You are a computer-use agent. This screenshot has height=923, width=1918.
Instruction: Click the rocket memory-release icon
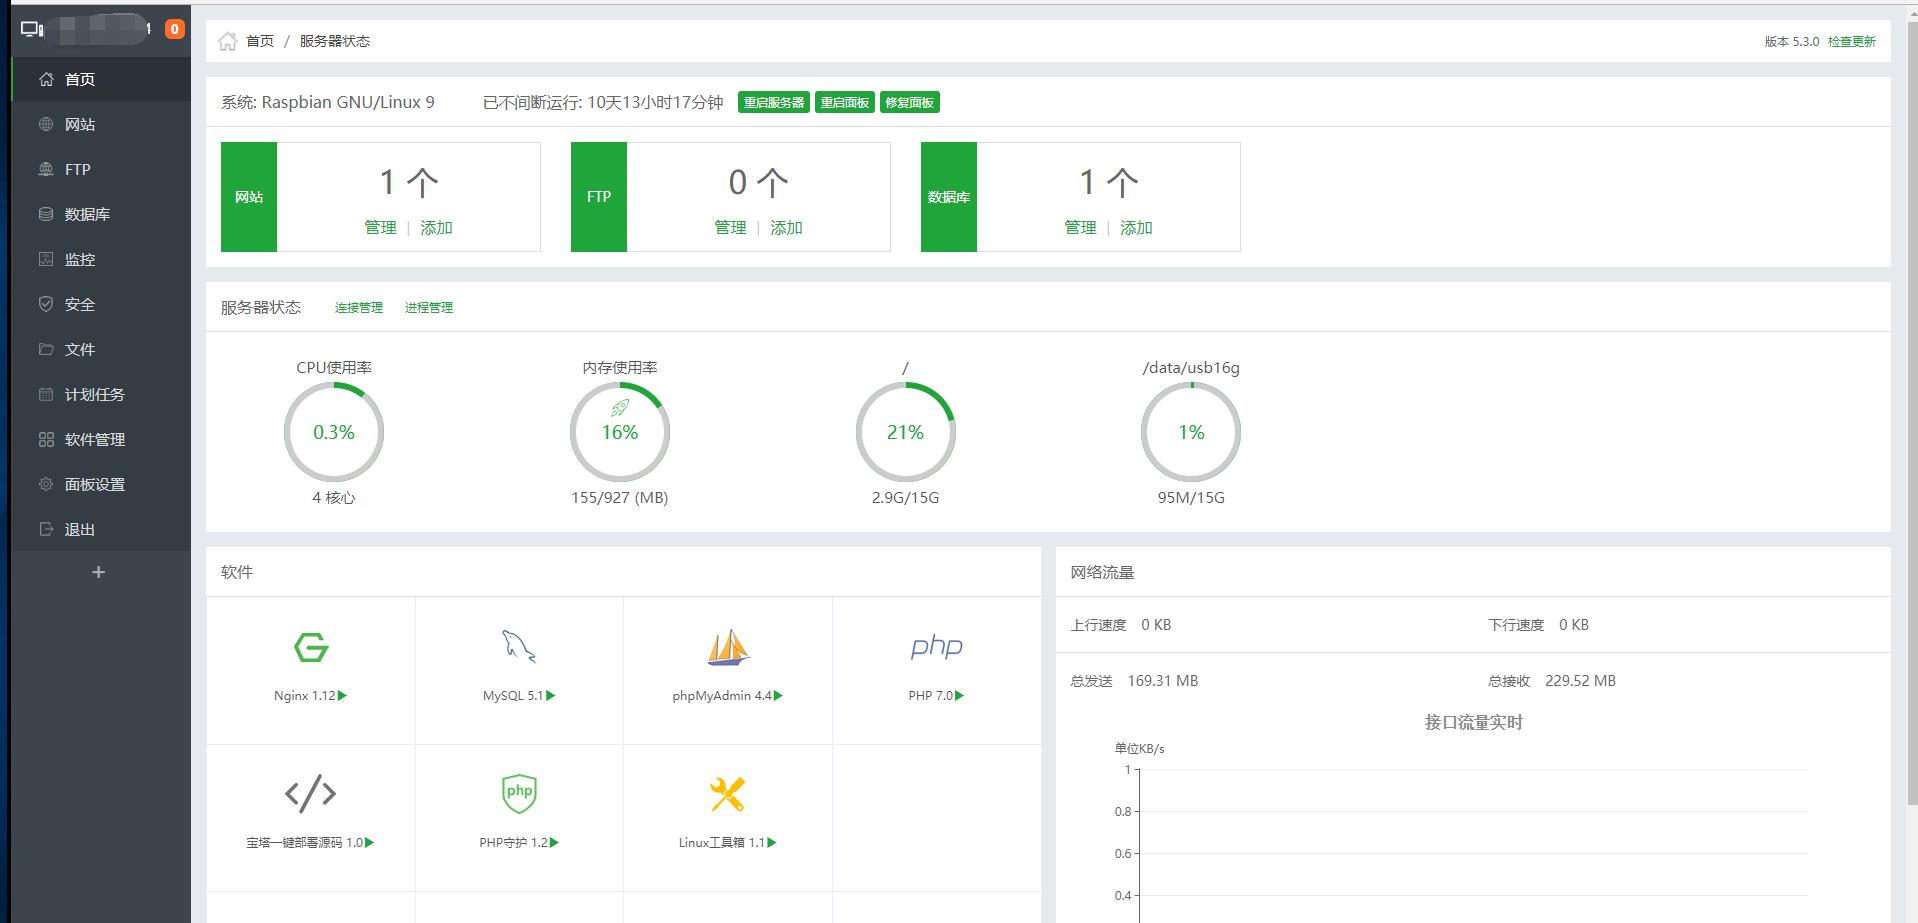(620, 407)
